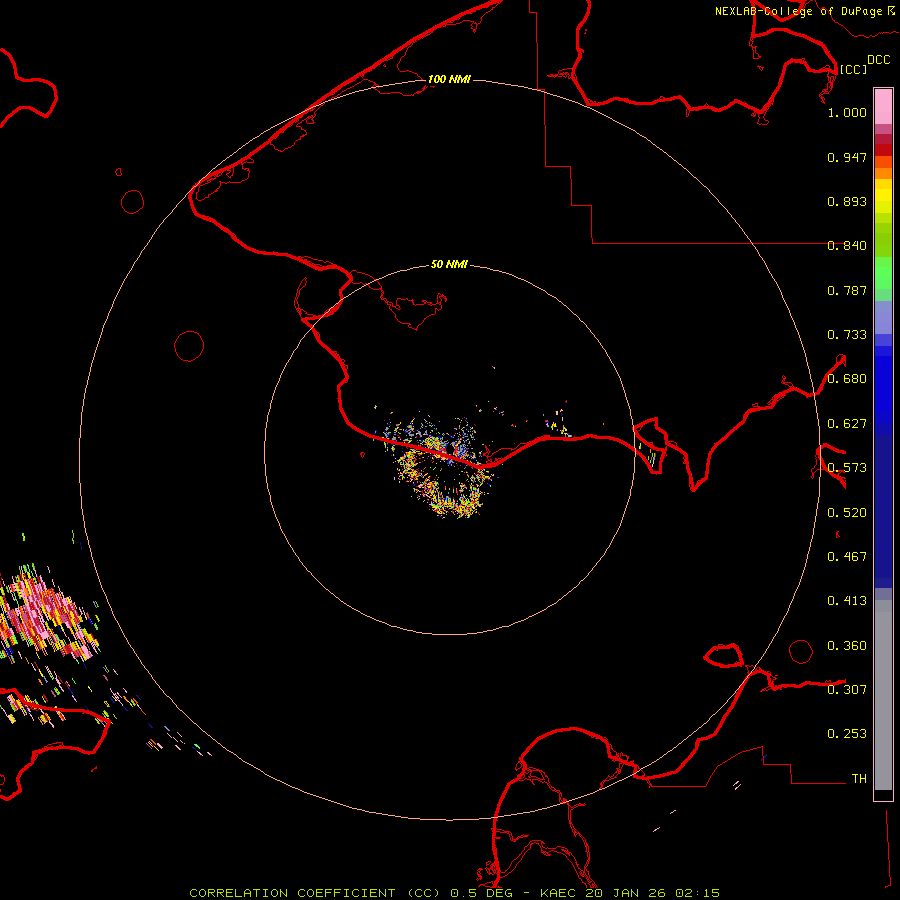
Task: Pick the yellow color bar segment near 0.893
Action: point(883,194)
